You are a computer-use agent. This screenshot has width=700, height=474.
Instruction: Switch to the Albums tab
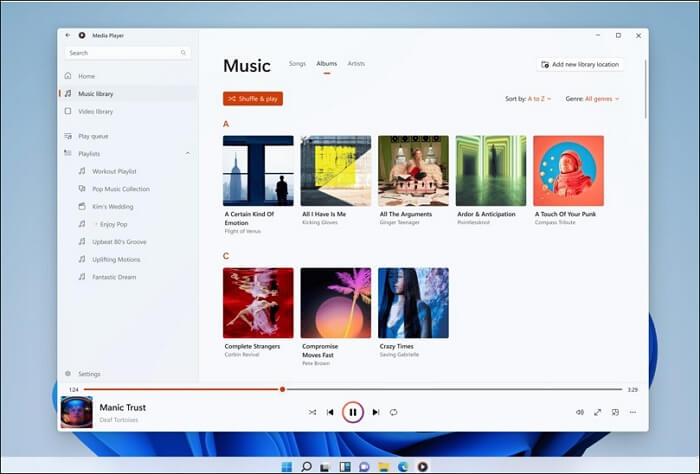point(327,63)
